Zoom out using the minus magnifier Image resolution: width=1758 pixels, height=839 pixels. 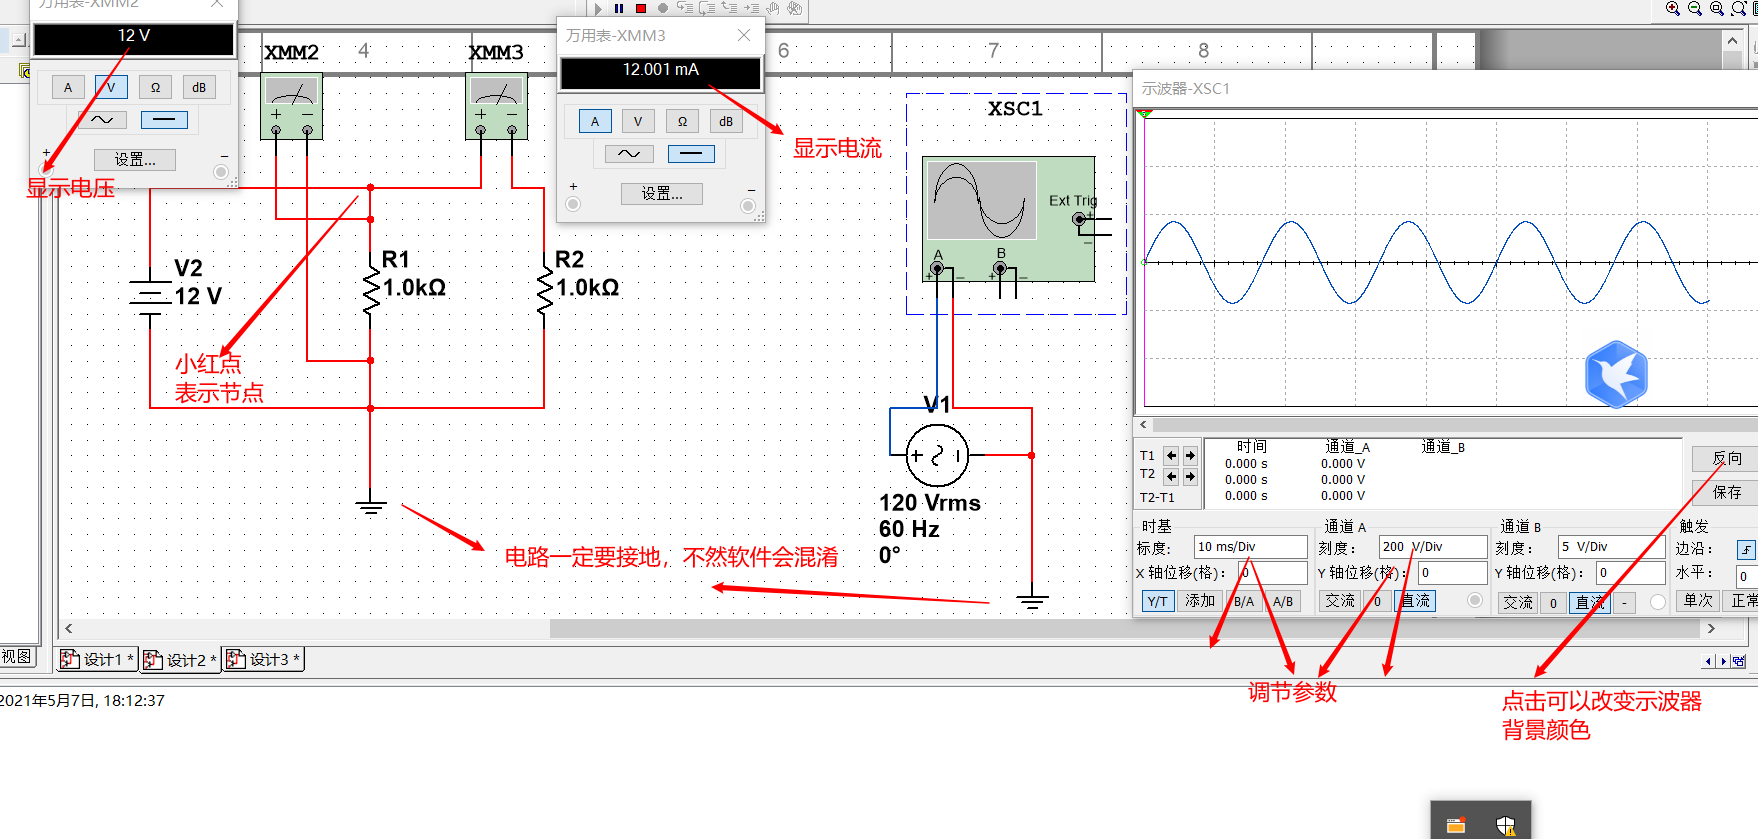coord(1695,8)
